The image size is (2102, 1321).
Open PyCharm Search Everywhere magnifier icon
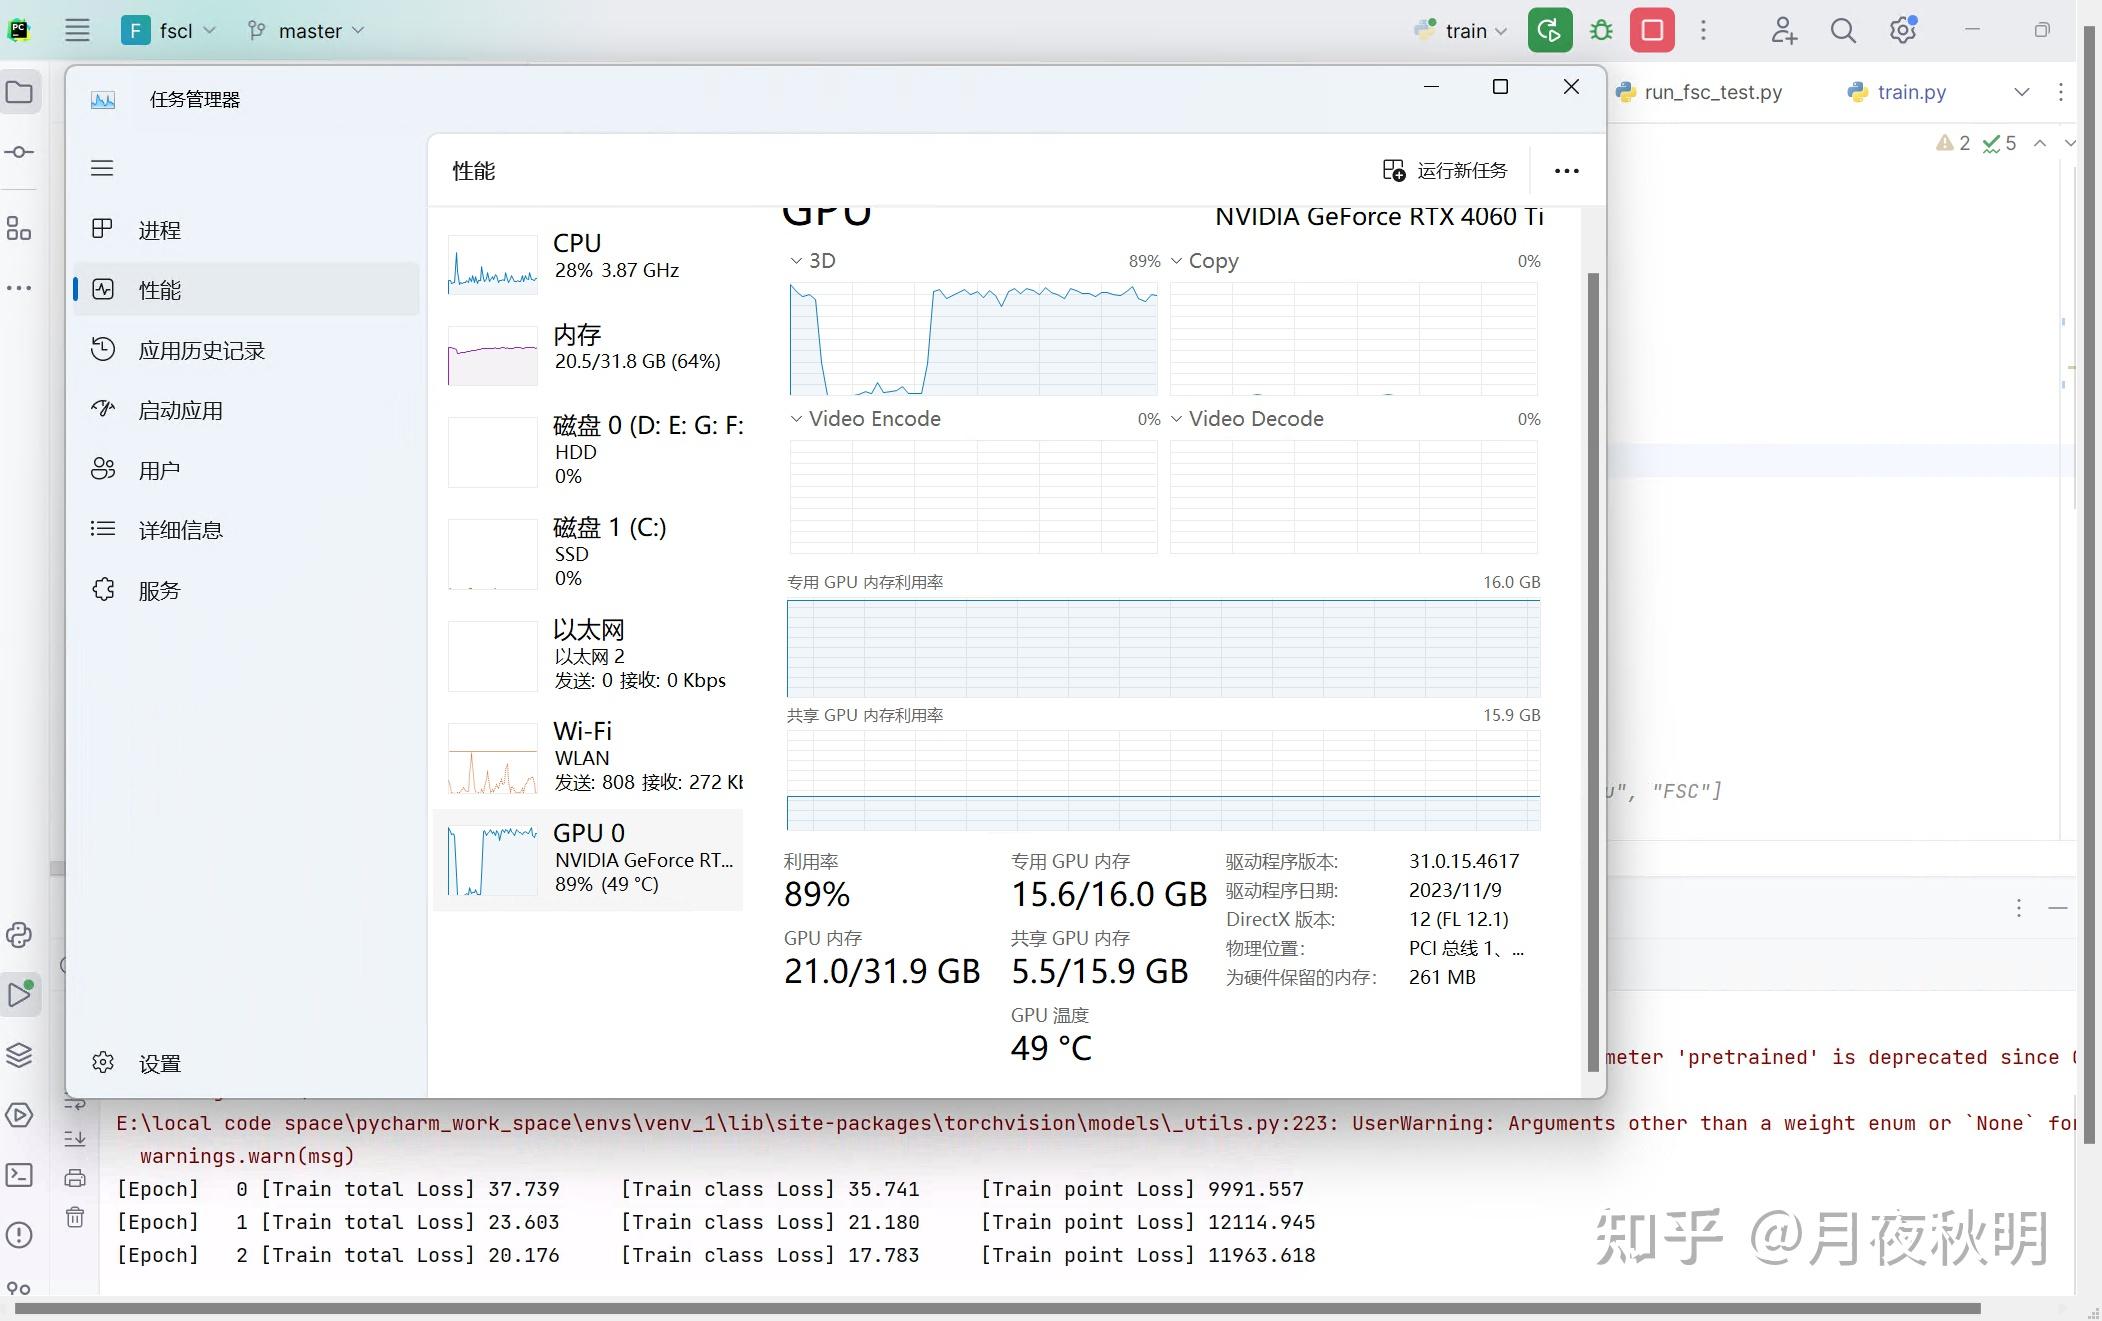tap(1842, 31)
